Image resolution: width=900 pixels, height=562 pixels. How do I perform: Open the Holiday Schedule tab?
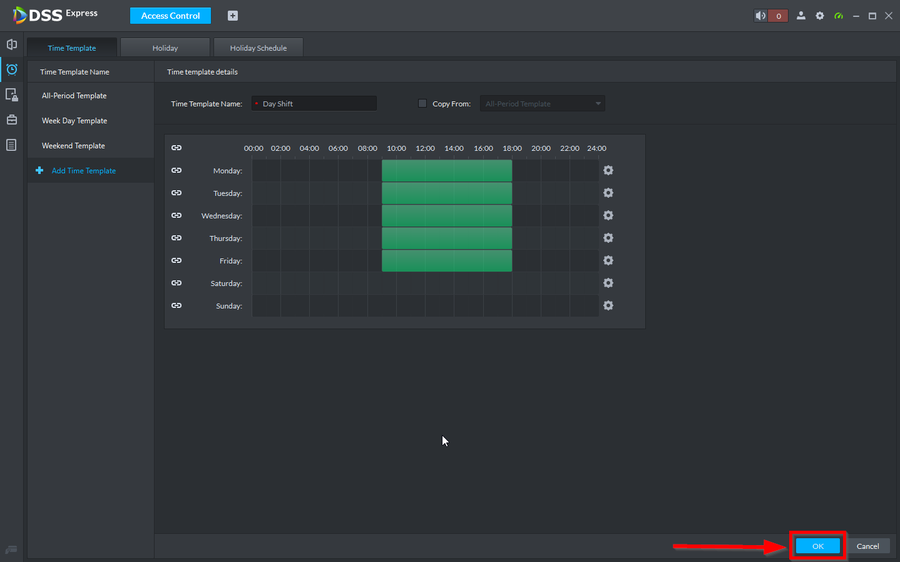[258, 48]
